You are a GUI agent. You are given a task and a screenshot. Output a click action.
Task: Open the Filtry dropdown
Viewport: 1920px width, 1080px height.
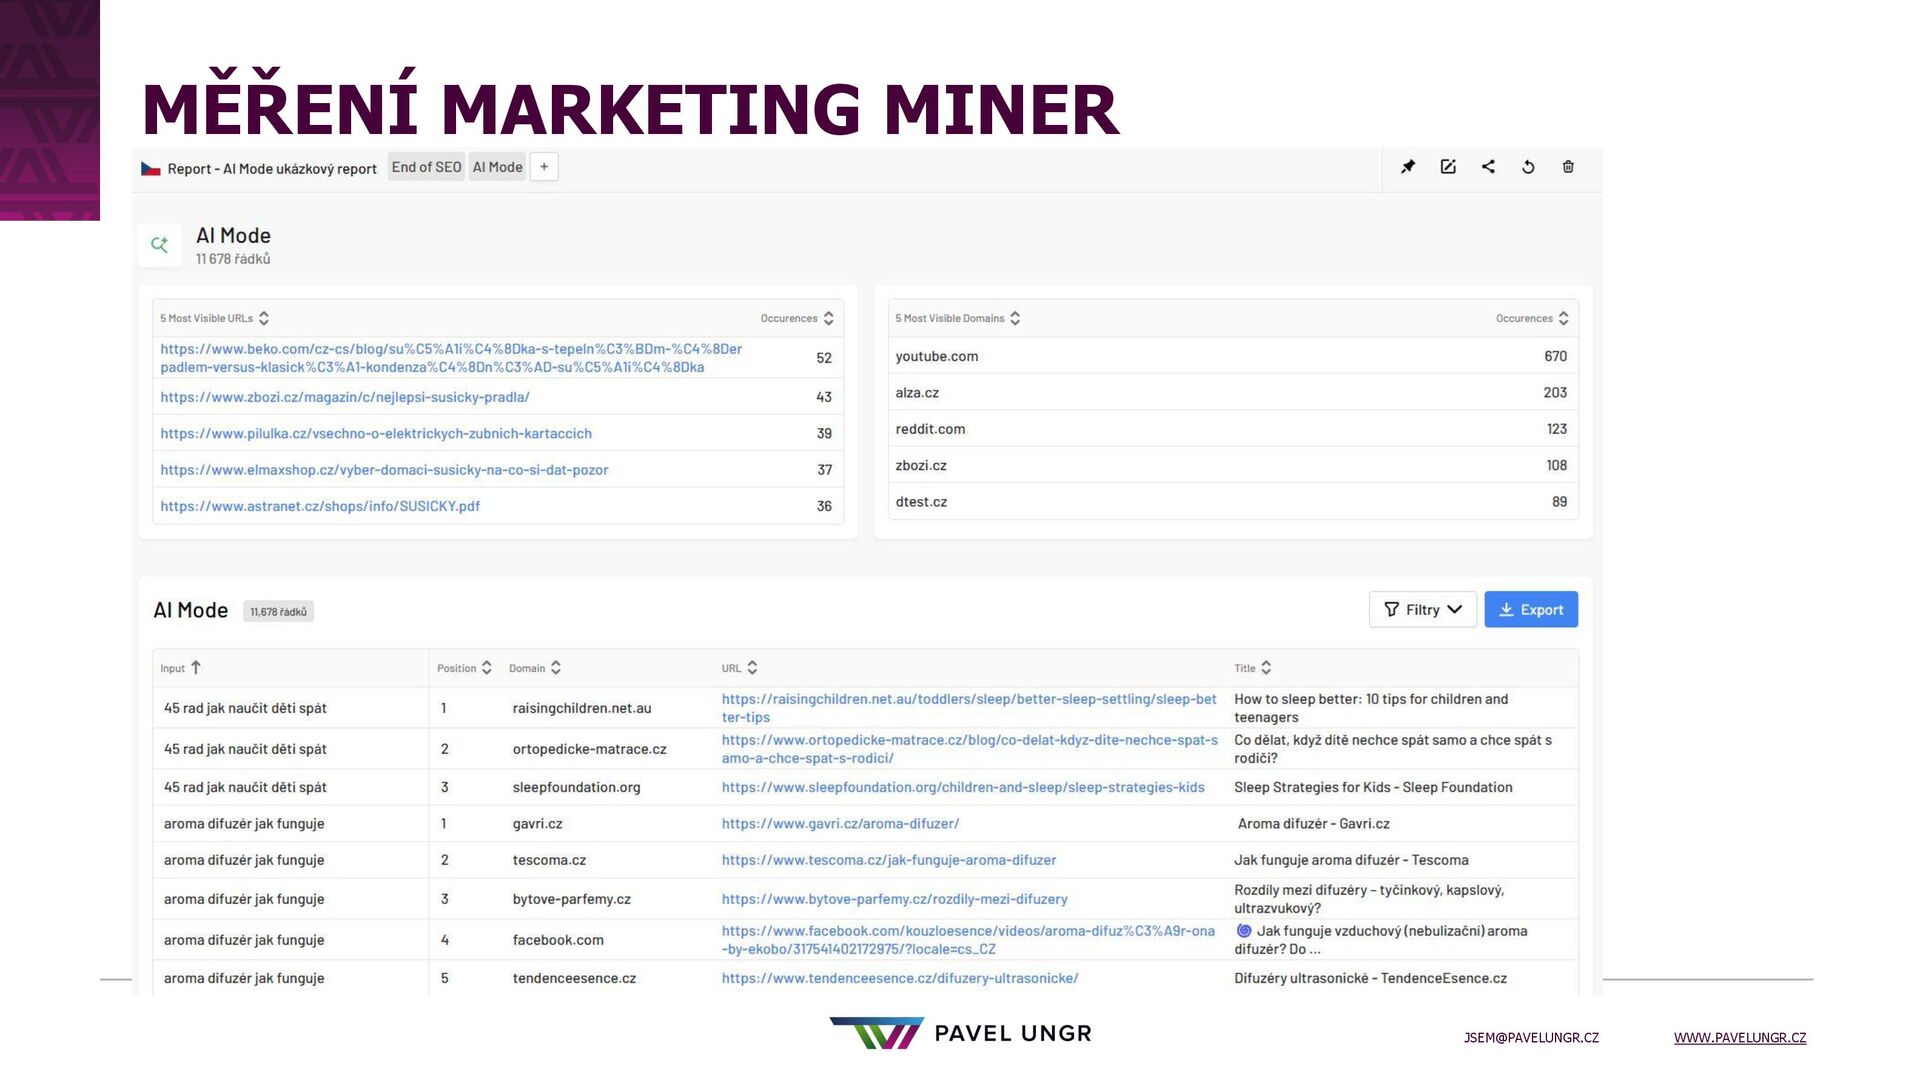pyautogui.click(x=1422, y=610)
